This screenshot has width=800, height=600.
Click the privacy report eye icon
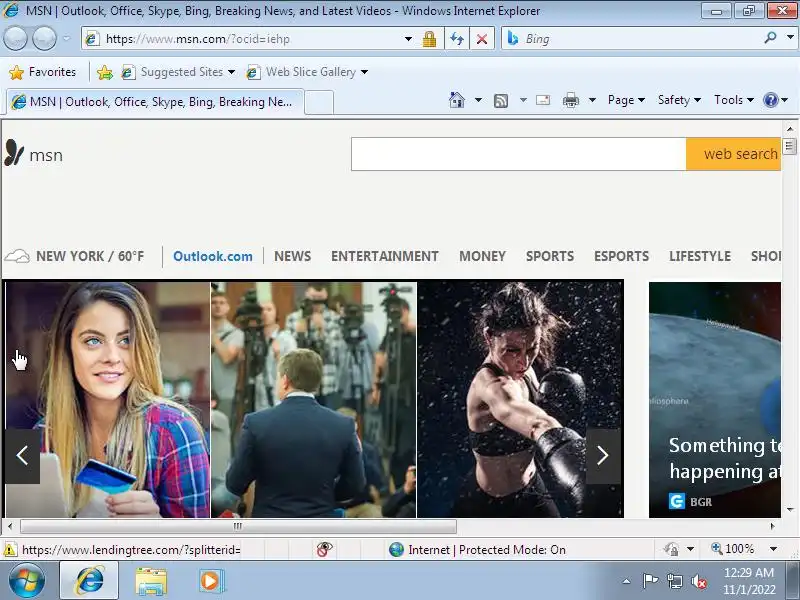[324, 549]
